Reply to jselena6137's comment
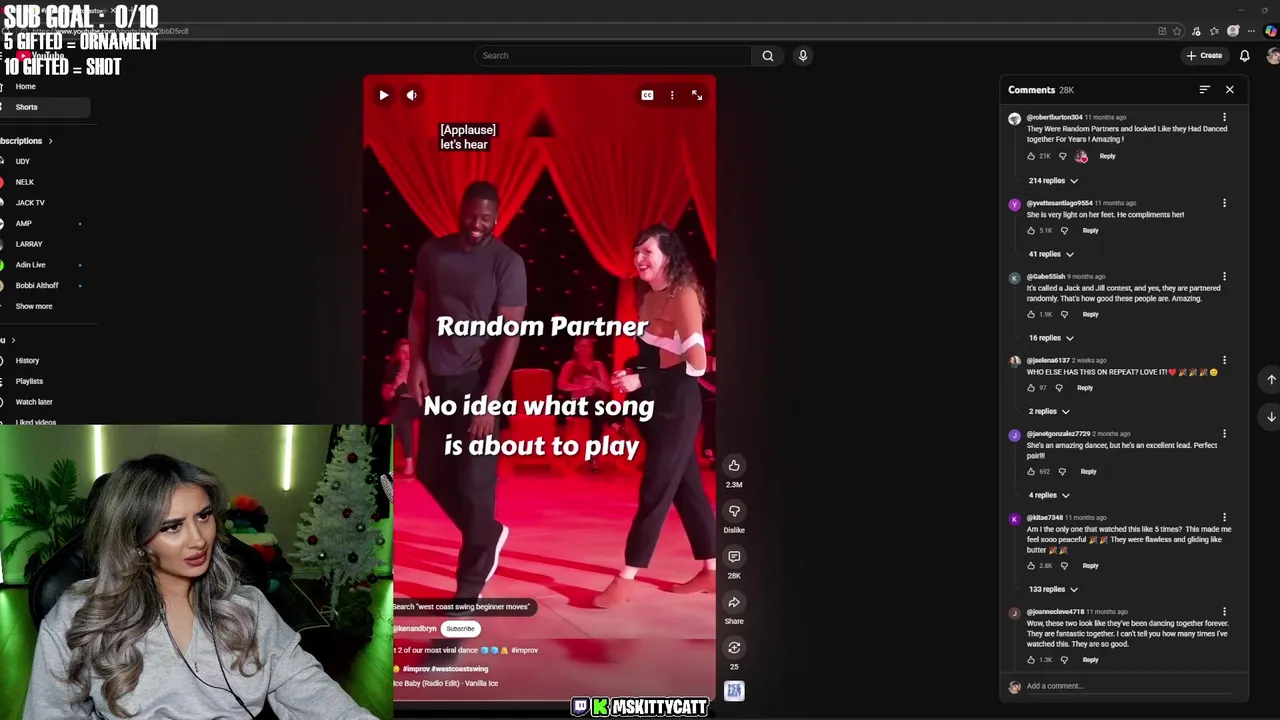 (x=1085, y=388)
